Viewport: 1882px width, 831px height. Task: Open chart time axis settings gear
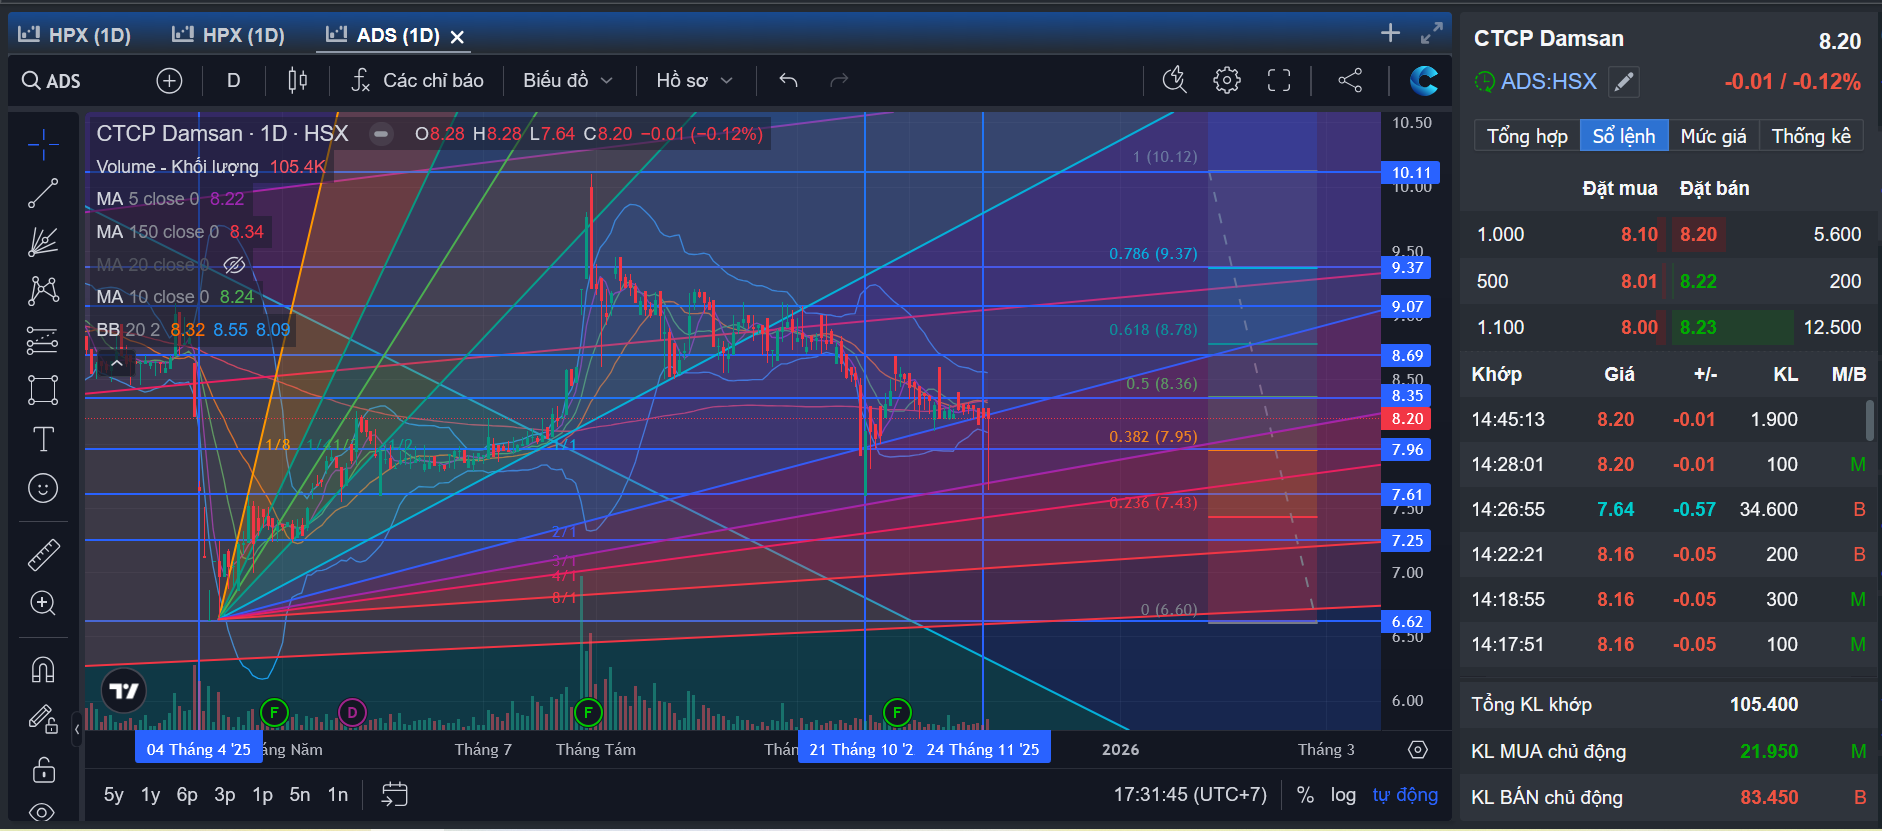[x=1418, y=749]
